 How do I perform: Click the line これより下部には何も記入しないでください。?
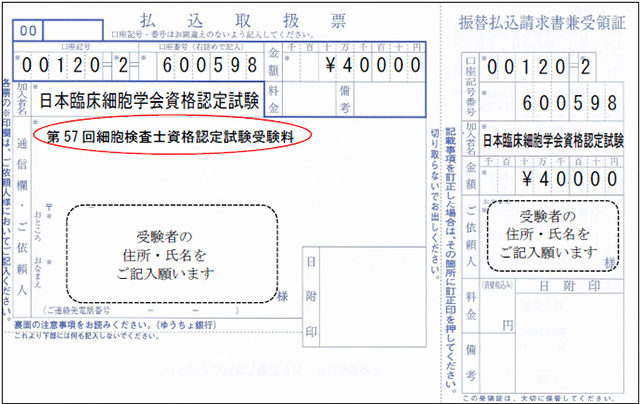(87, 336)
